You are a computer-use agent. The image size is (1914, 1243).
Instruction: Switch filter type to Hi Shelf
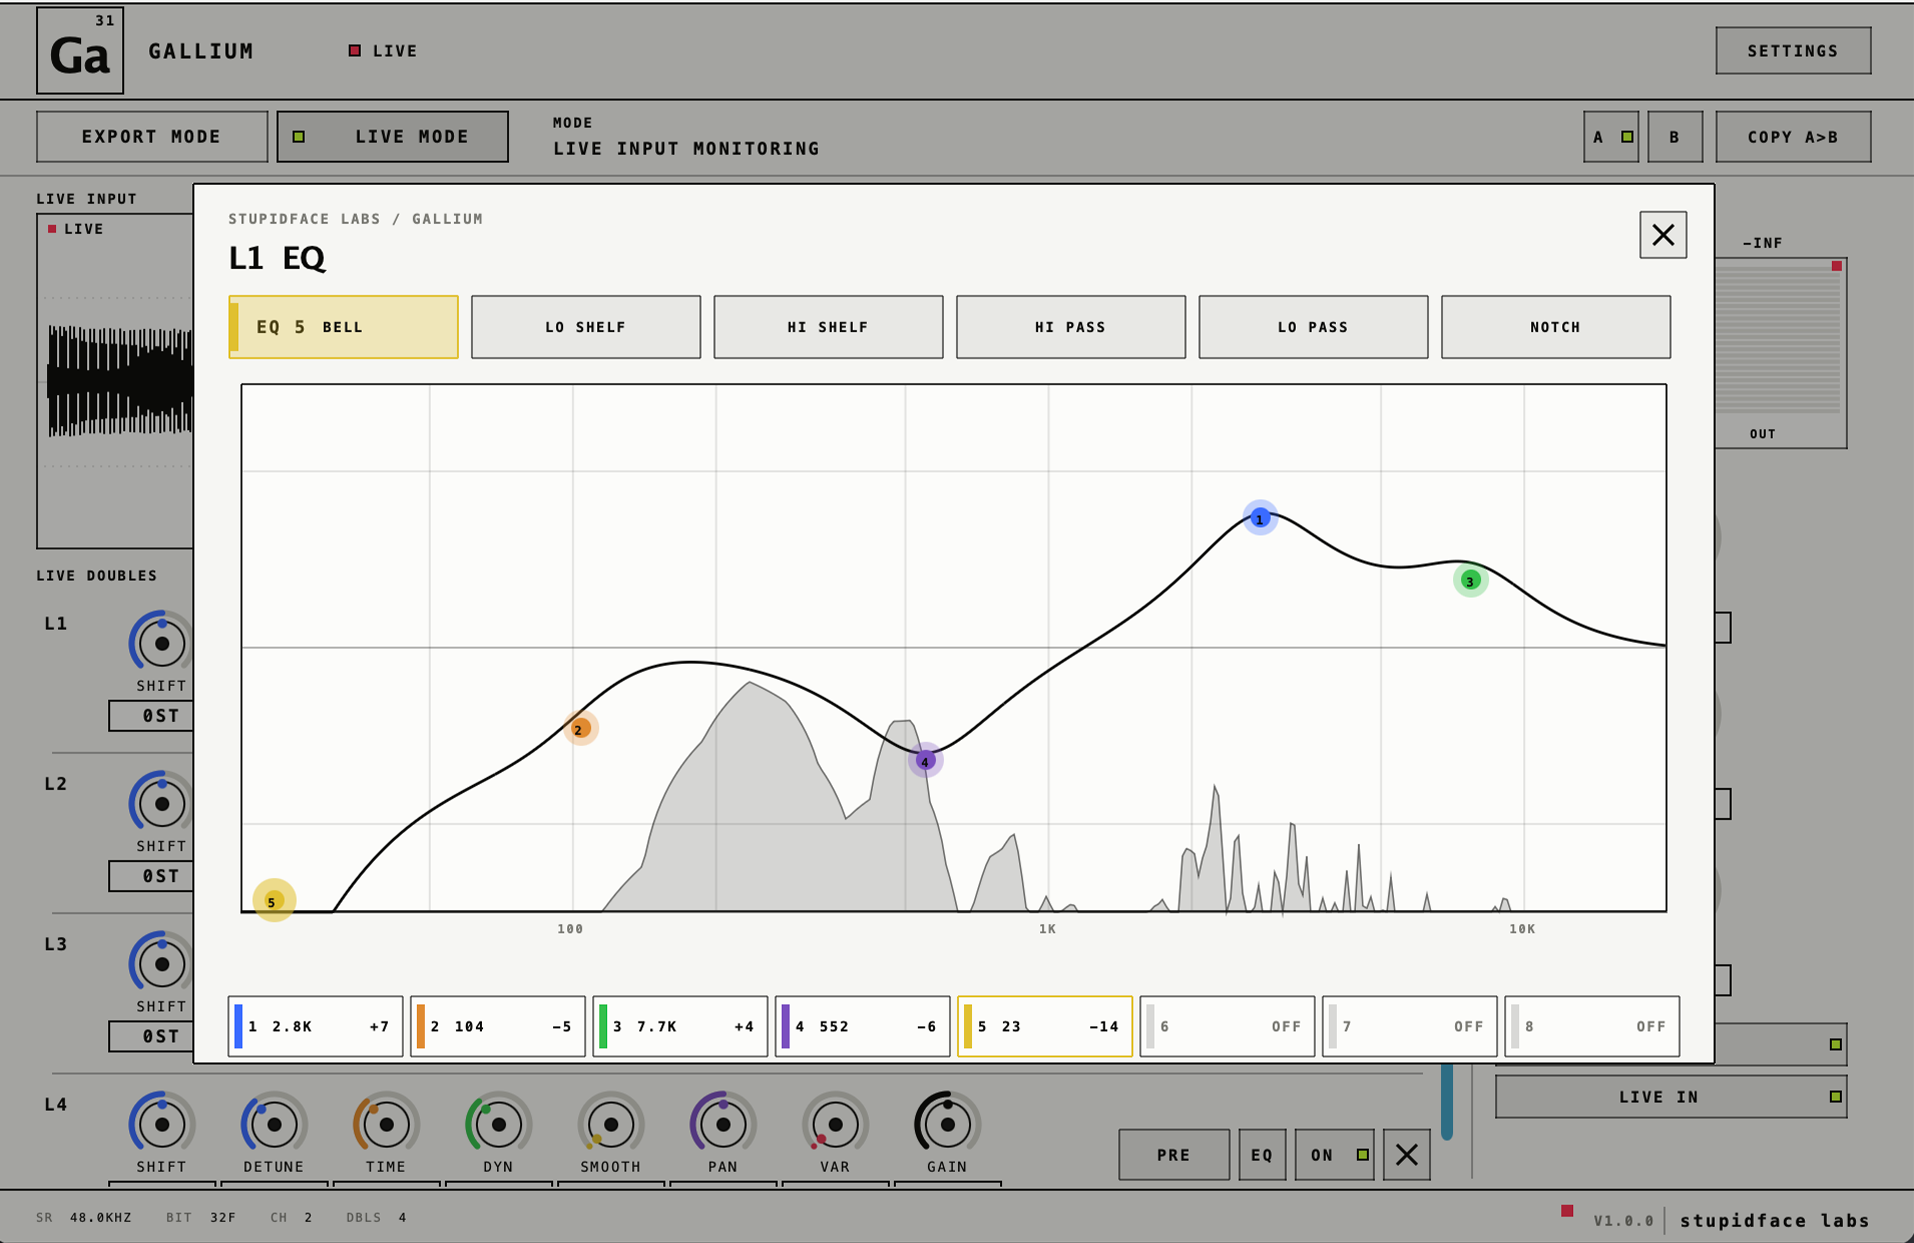pyautogui.click(x=828, y=327)
